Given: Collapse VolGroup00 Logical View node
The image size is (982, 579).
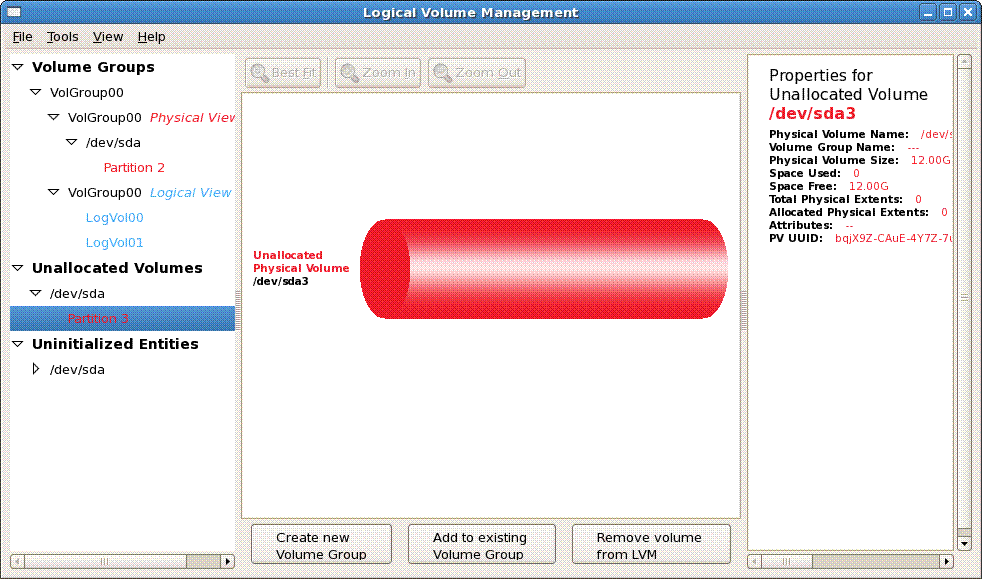Looking at the screenshot, I should pyautogui.click(x=54, y=192).
